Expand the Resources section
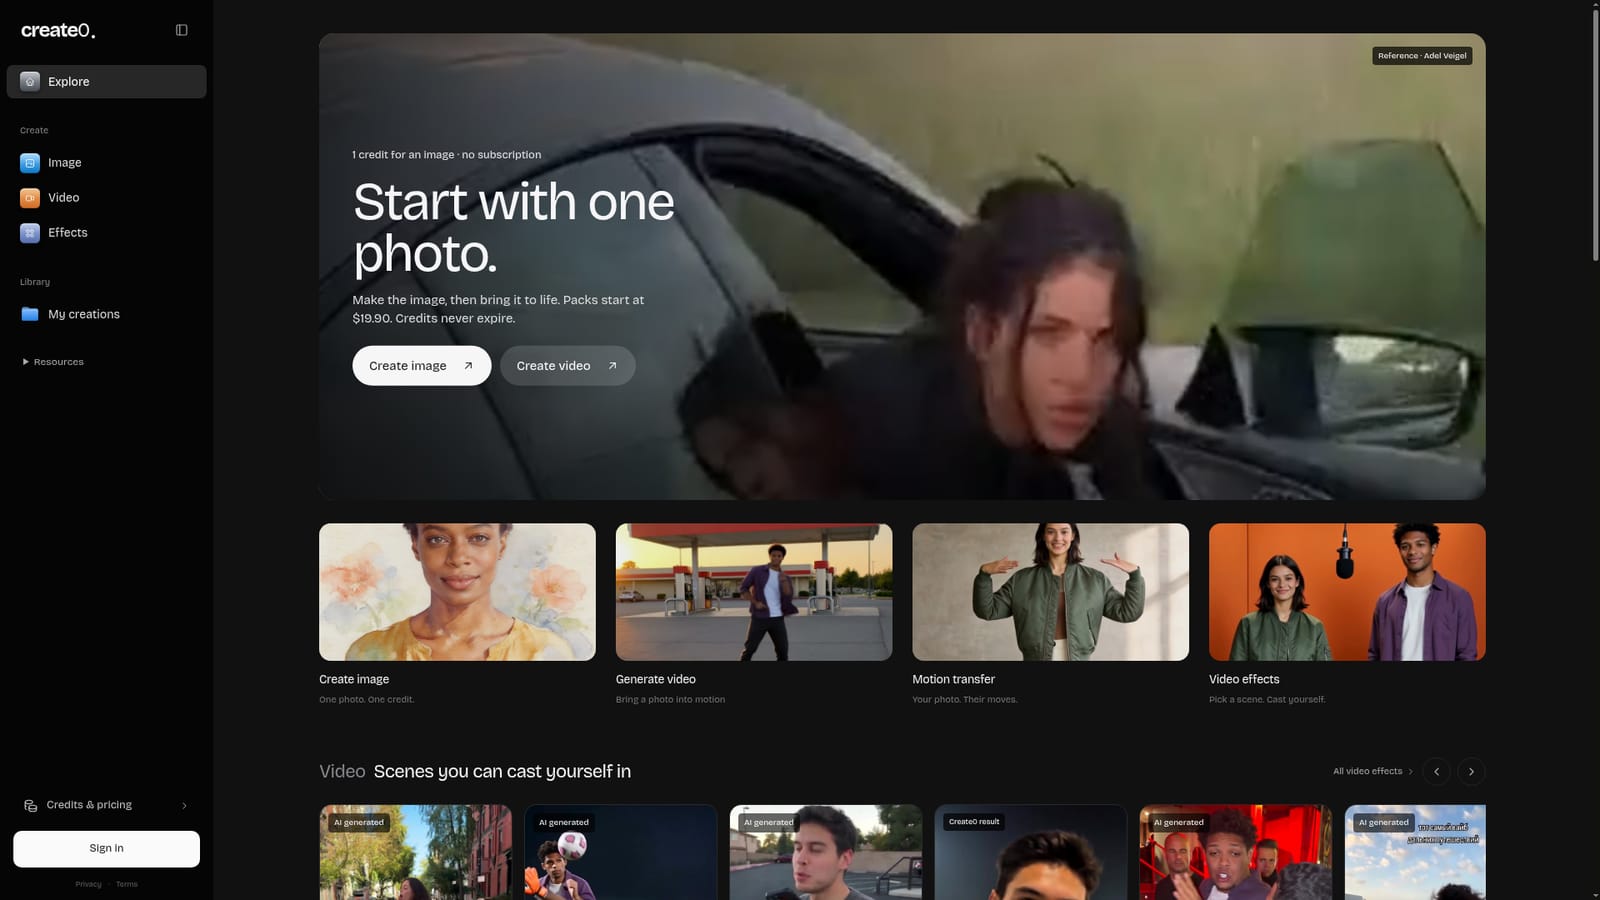This screenshot has width=1600, height=900. point(53,362)
